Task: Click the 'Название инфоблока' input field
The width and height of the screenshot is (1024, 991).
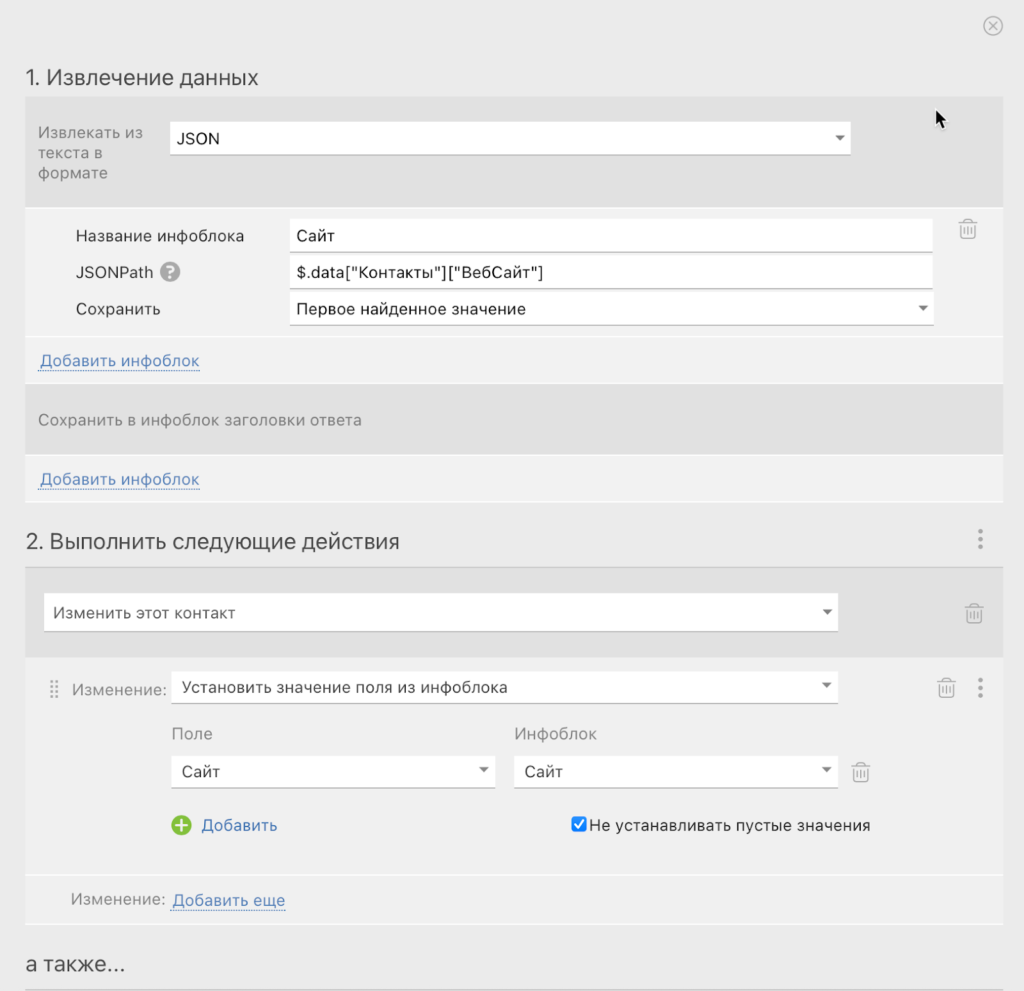Action: tap(611, 236)
